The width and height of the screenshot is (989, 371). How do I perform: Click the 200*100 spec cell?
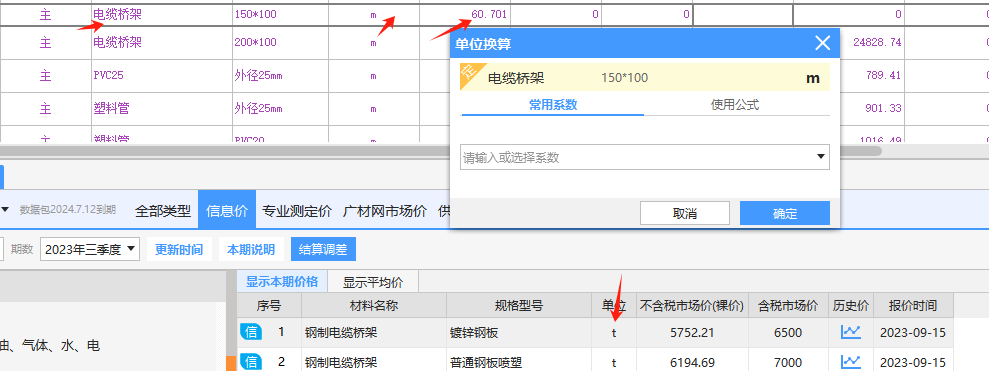(x=280, y=42)
